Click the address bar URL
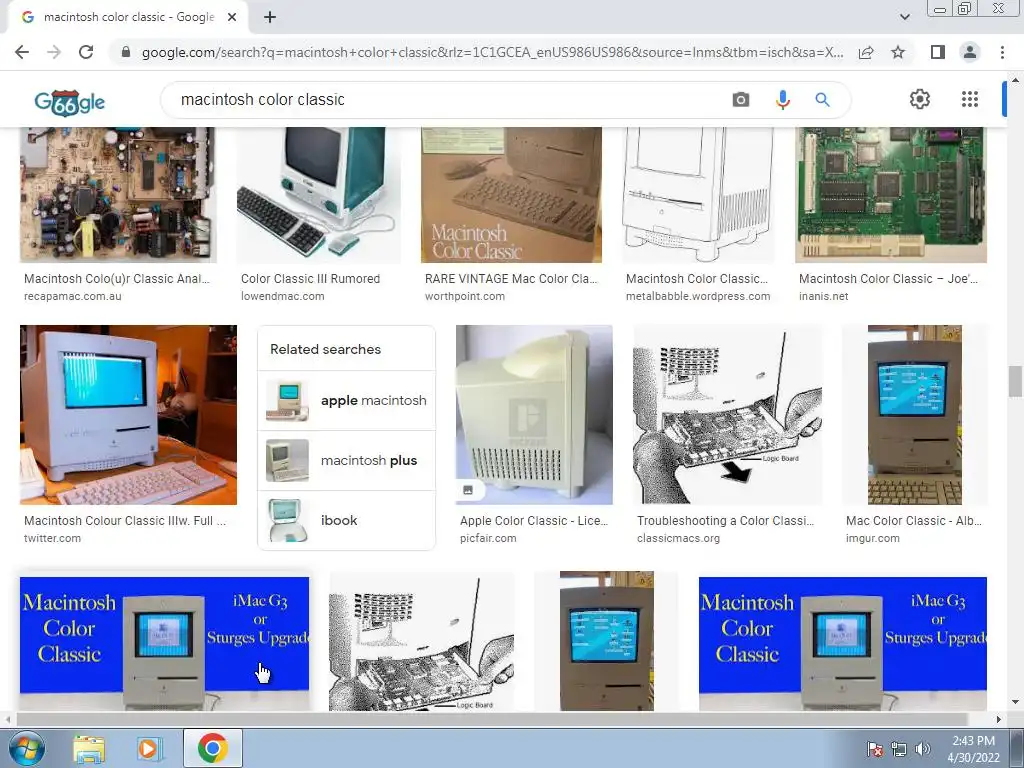This screenshot has height=768, width=1024. (x=492, y=52)
